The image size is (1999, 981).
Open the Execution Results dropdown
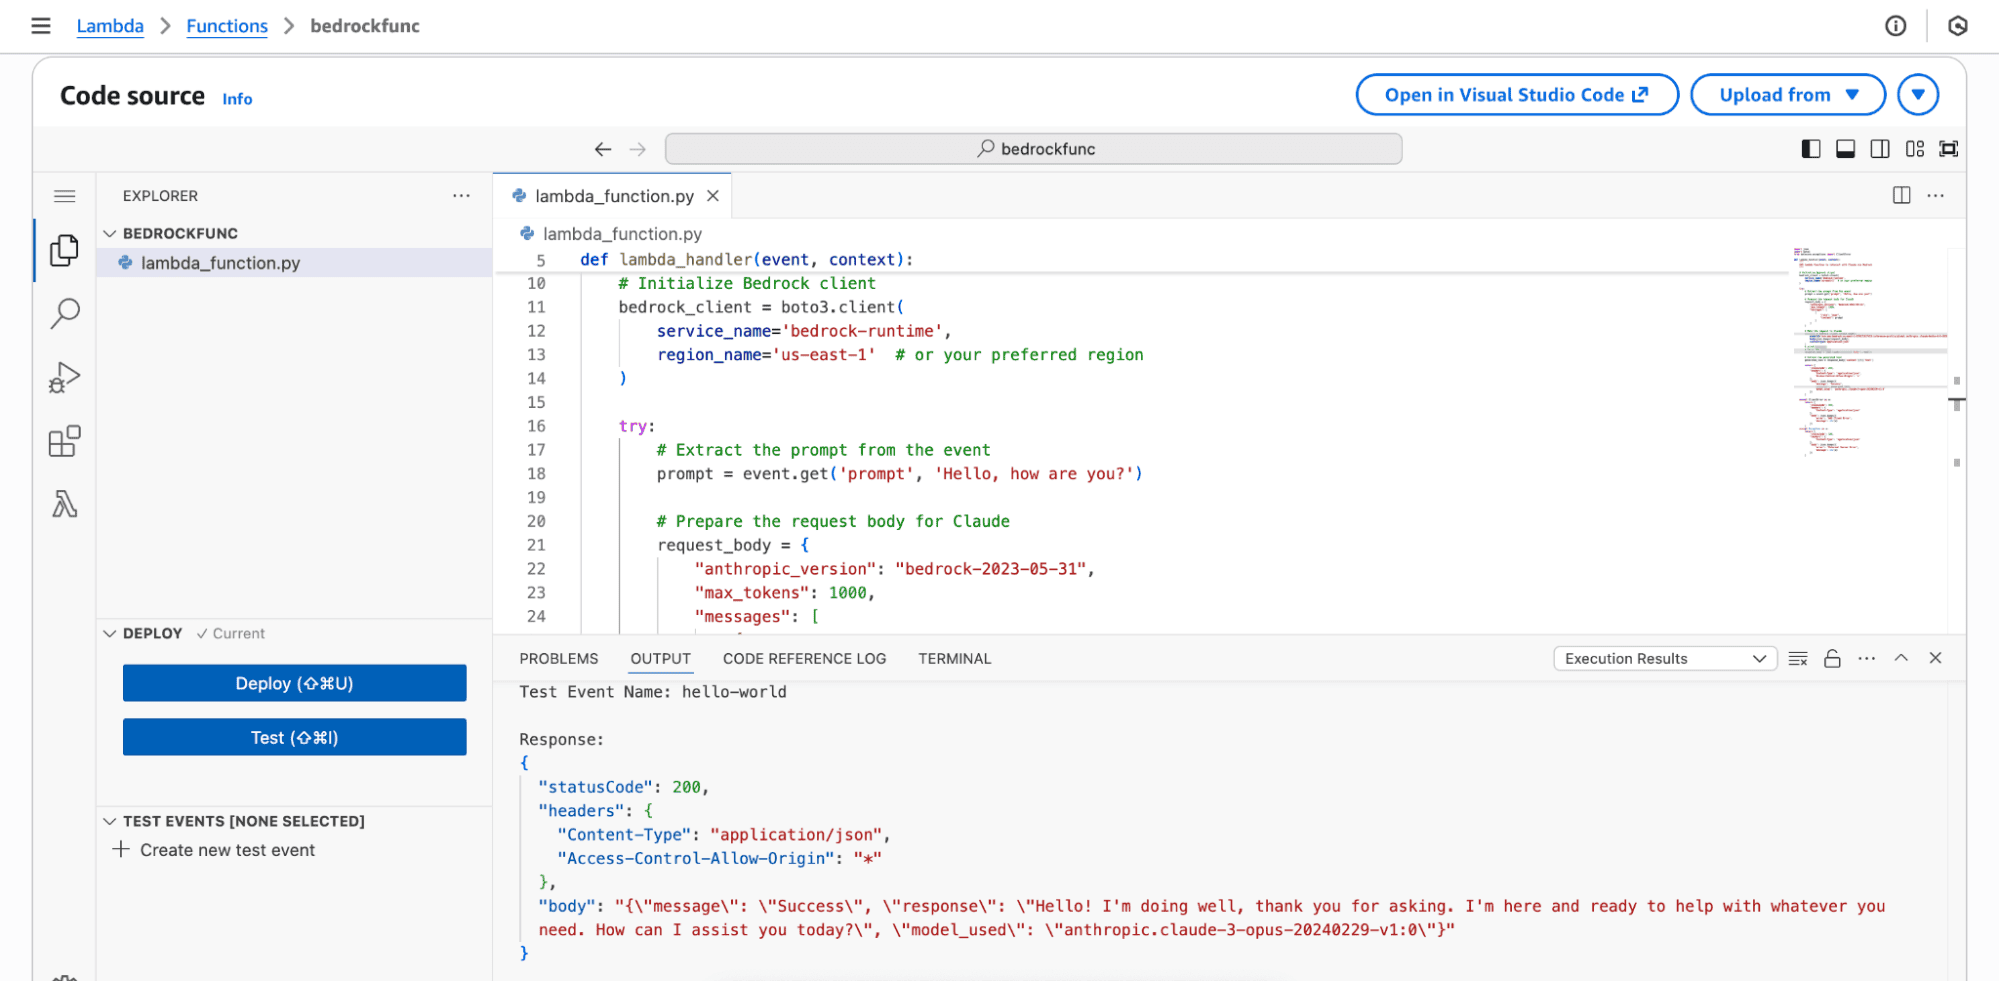pyautogui.click(x=1663, y=658)
